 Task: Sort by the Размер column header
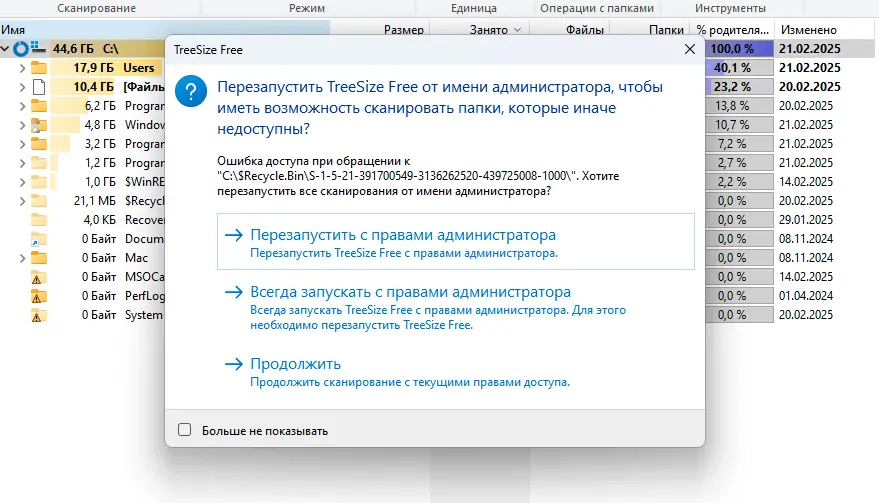point(404,30)
